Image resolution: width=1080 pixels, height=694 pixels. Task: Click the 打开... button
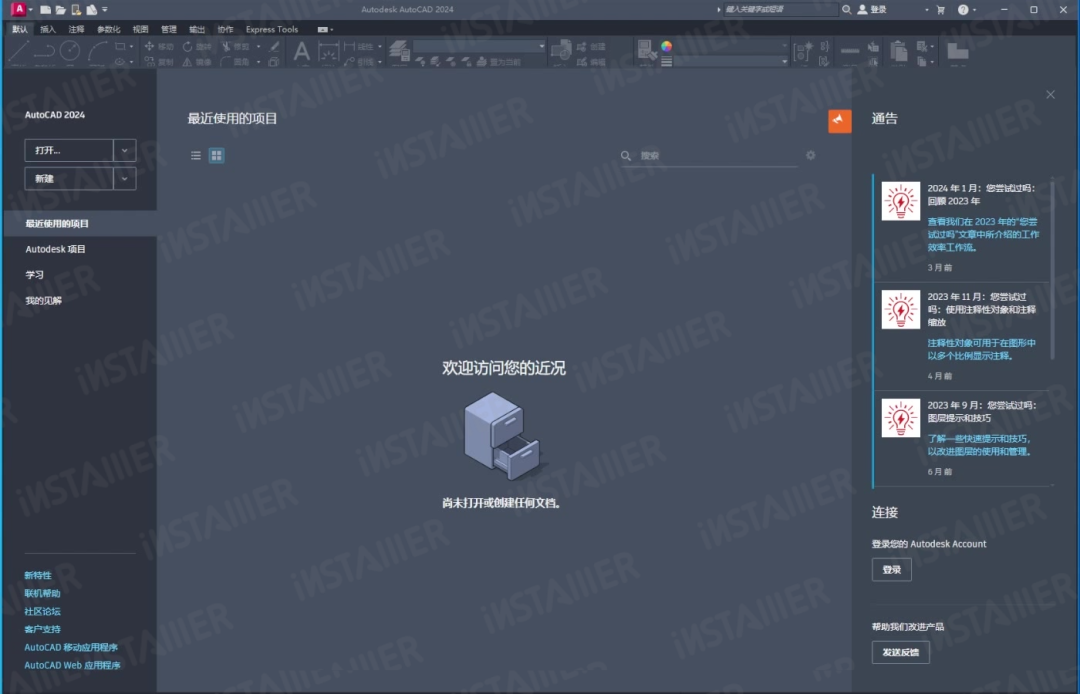click(x=69, y=150)
